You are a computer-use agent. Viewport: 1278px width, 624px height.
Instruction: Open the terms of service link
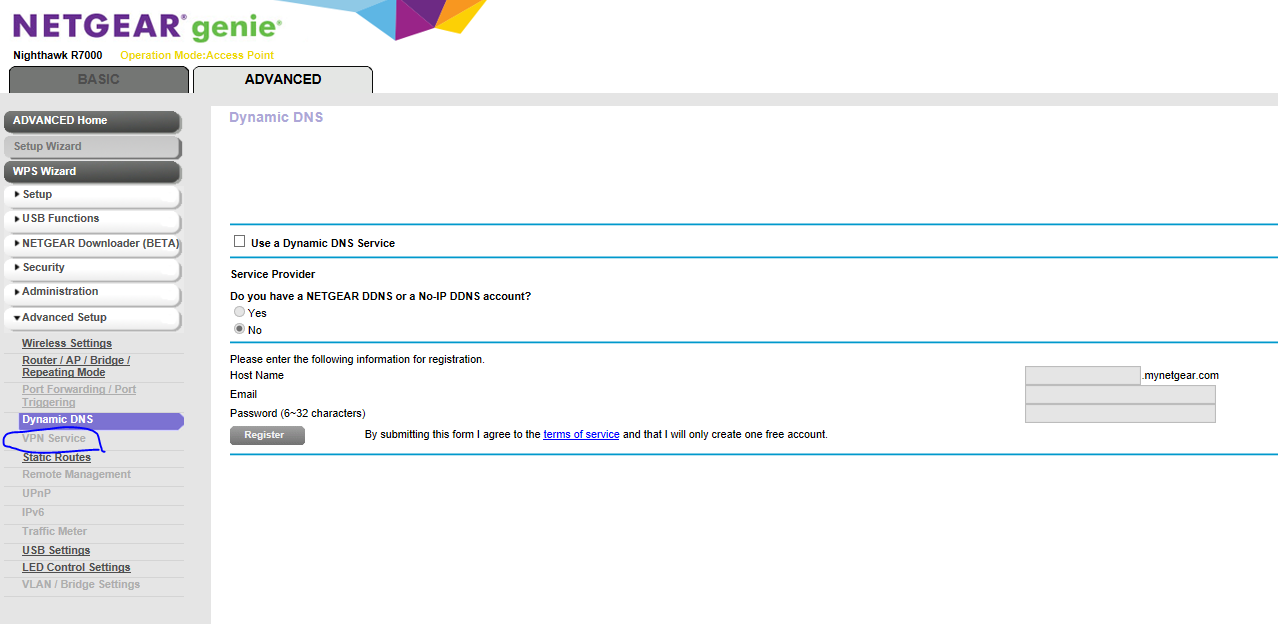click(x=581, y=433)
